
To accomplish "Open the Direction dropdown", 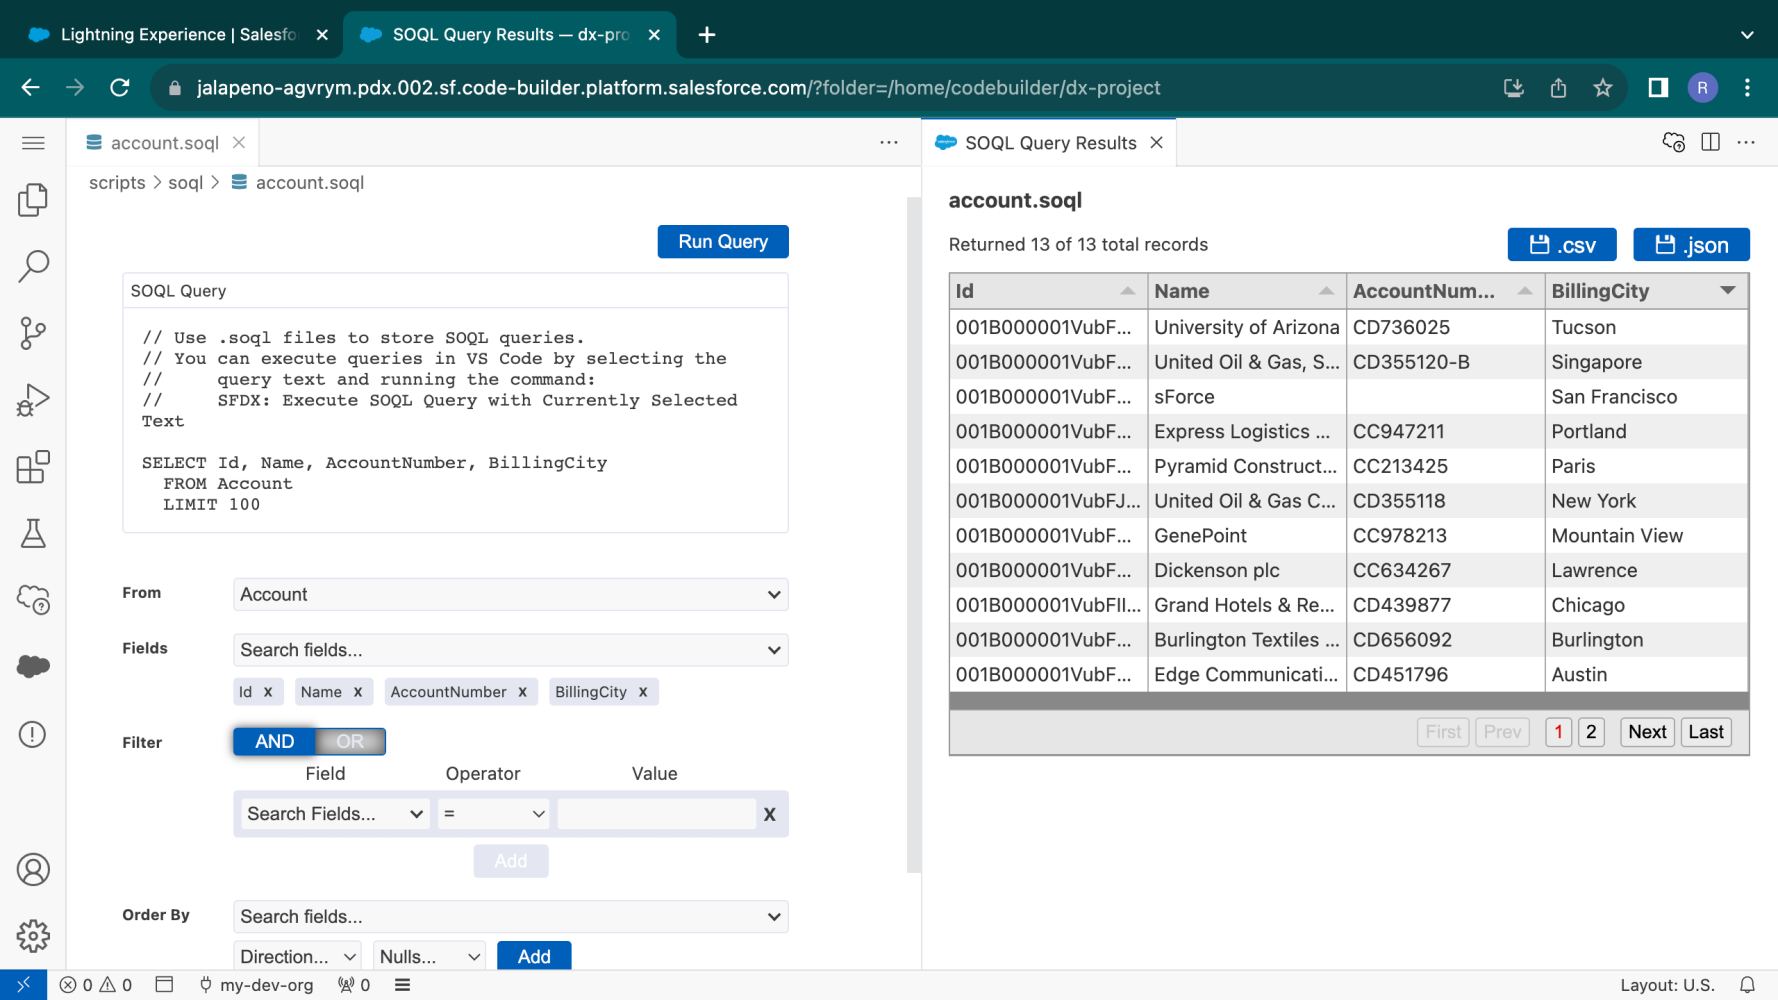I will [297, 956].
